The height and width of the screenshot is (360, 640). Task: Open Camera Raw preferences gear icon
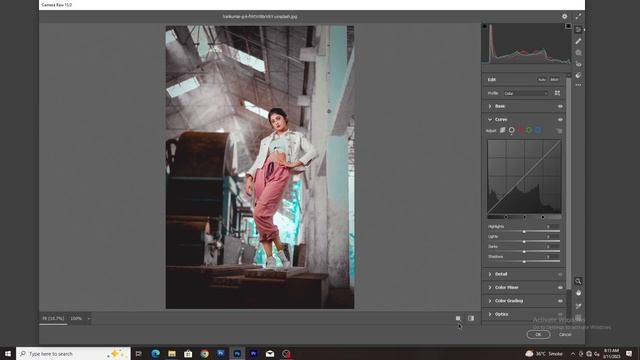pyautogui.click(x=564, y=16)
